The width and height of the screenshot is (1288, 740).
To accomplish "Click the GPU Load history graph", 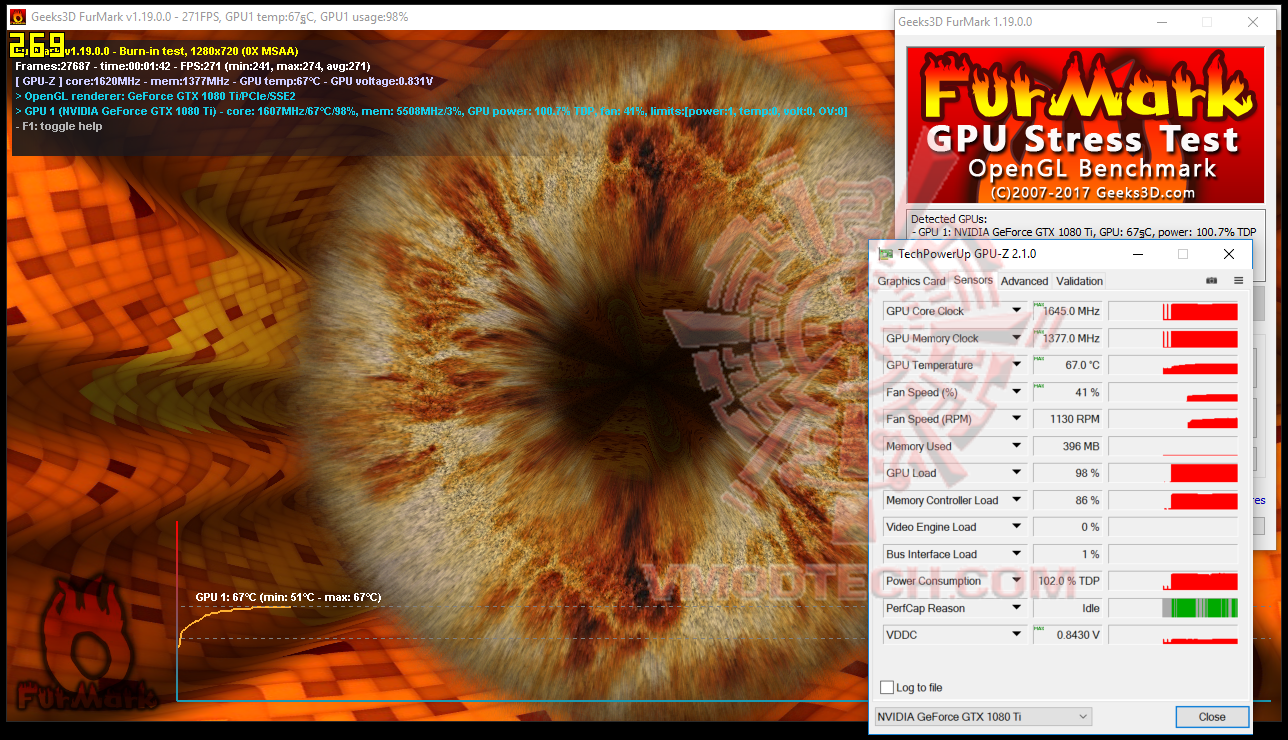I will point(1173,473).
